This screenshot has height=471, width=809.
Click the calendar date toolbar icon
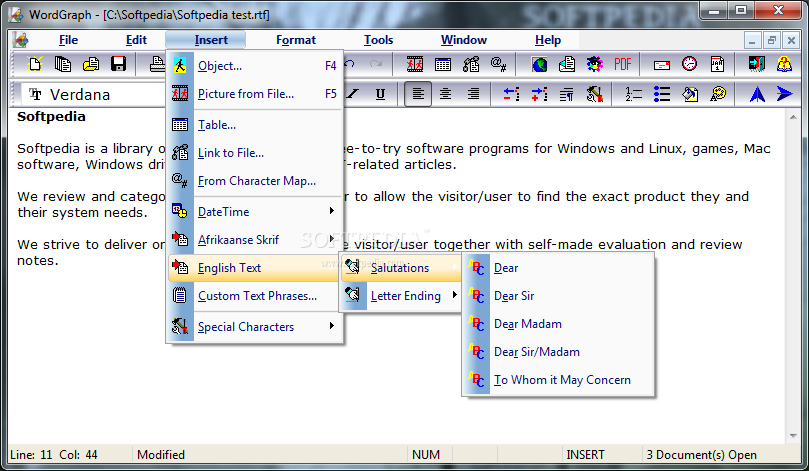coord(717,64)
